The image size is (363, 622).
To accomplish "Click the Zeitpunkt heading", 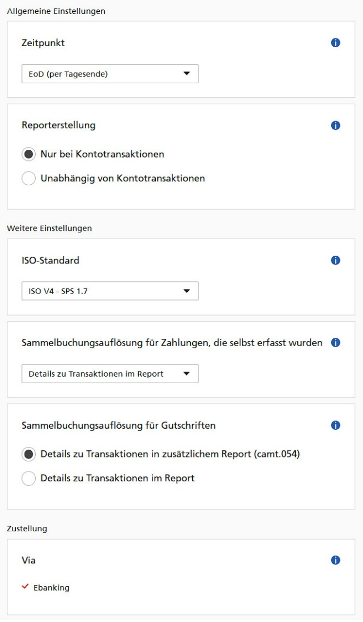I will [x=43, y=42].
